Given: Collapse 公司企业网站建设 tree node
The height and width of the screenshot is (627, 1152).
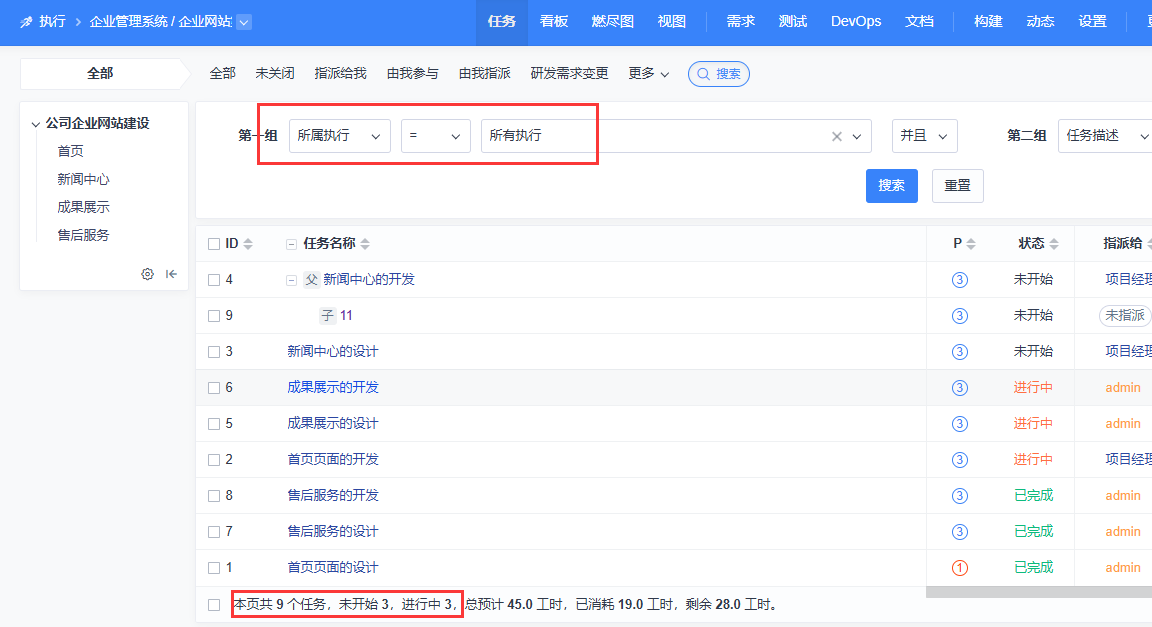Looking at the screenshot, I should point(35,124).
